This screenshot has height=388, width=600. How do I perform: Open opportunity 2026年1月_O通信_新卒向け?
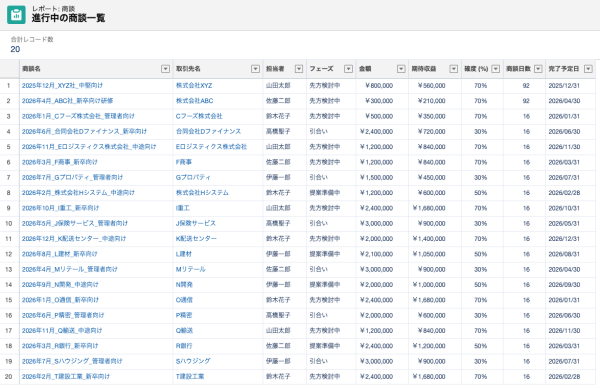(x=60, y=300)
